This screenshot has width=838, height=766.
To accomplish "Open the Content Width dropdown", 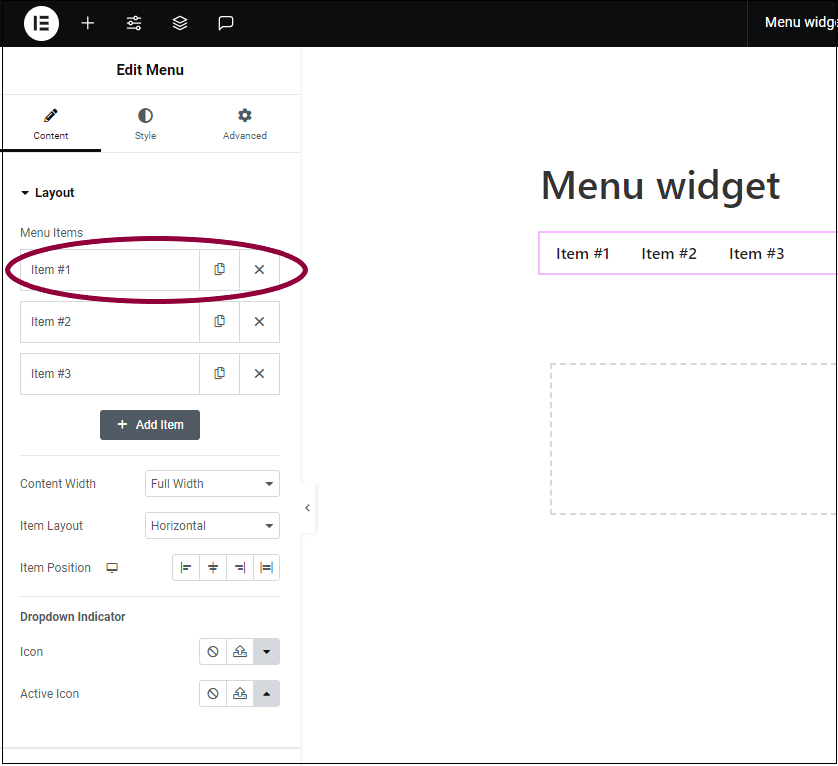I will point(212,484).
